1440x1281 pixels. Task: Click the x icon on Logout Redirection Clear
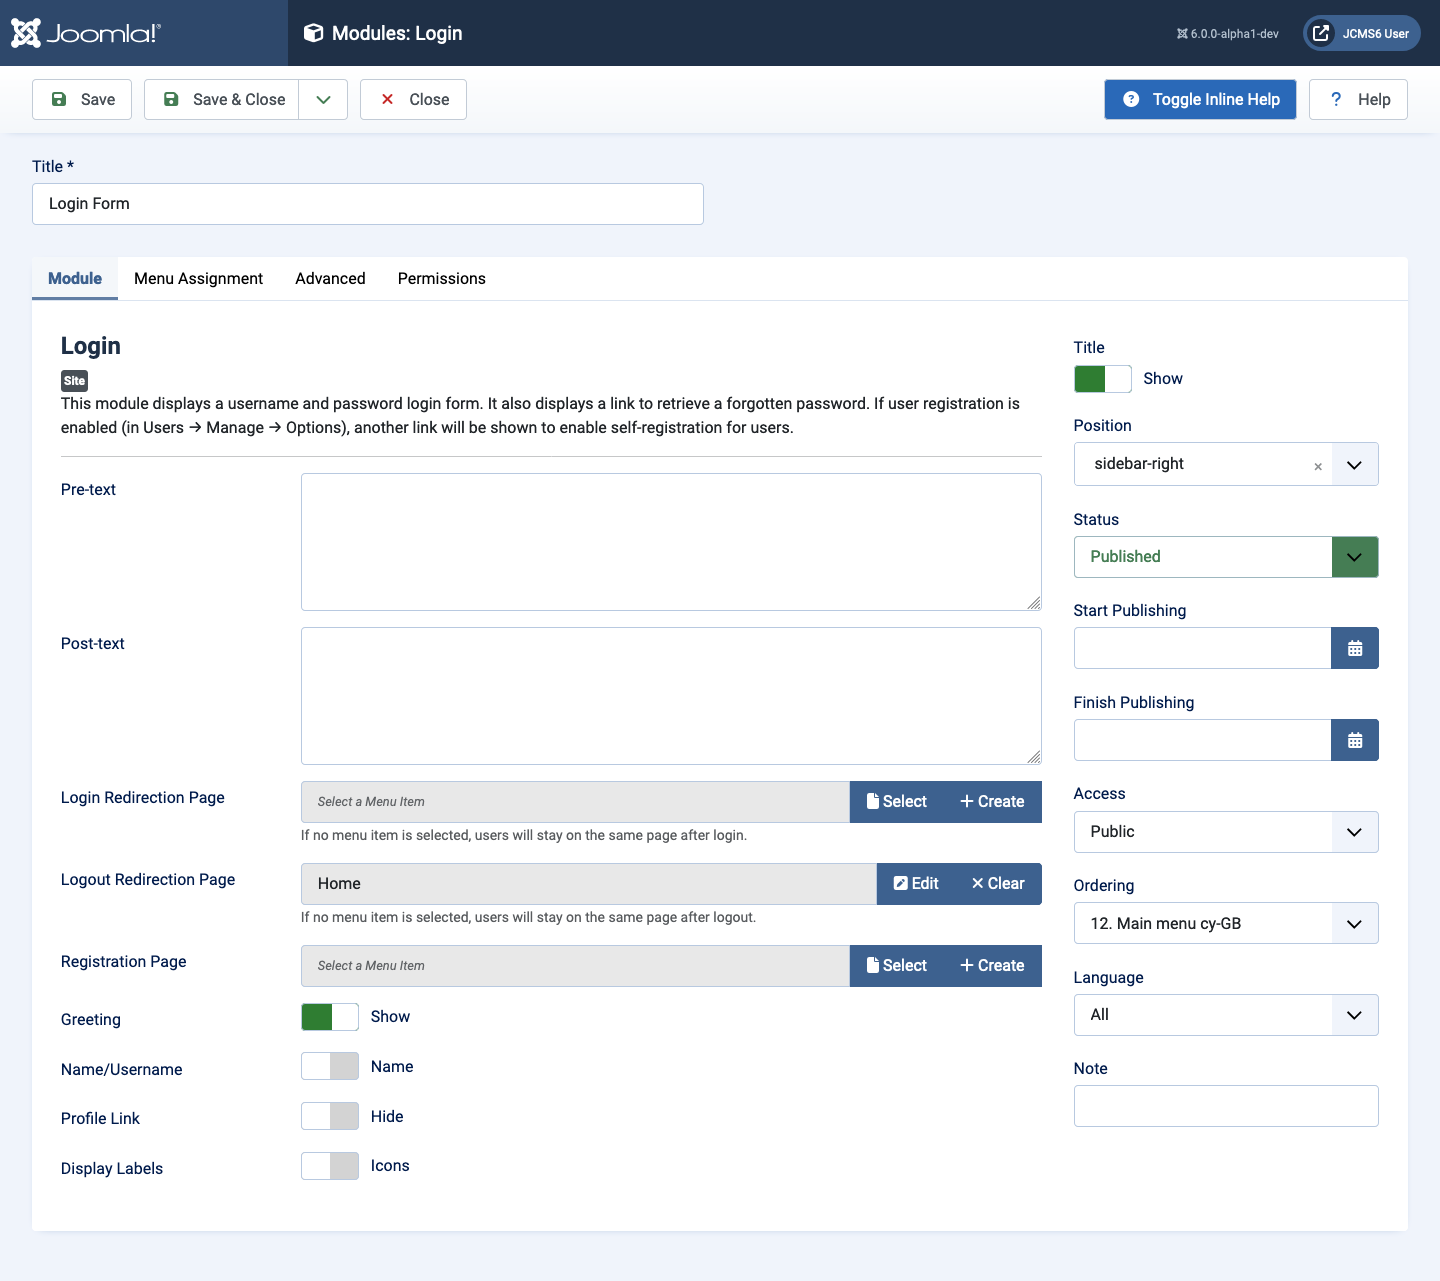point(978,883)
